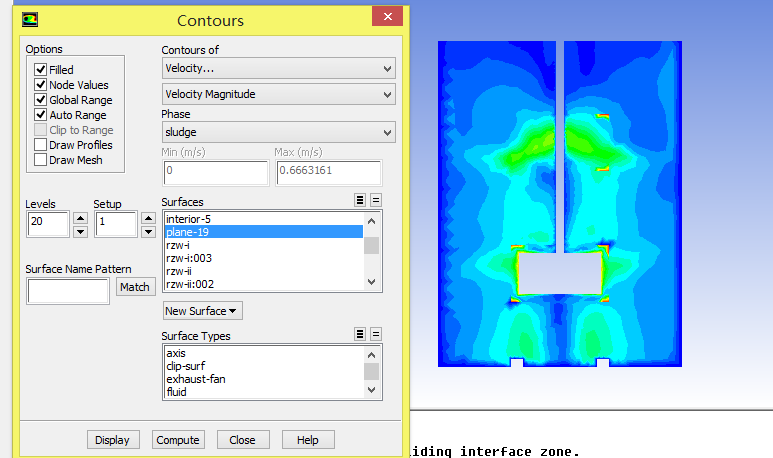Click the Setup input field
This screenshot has width=773, height=458.
pyautogui.click(x=116, y=224)
